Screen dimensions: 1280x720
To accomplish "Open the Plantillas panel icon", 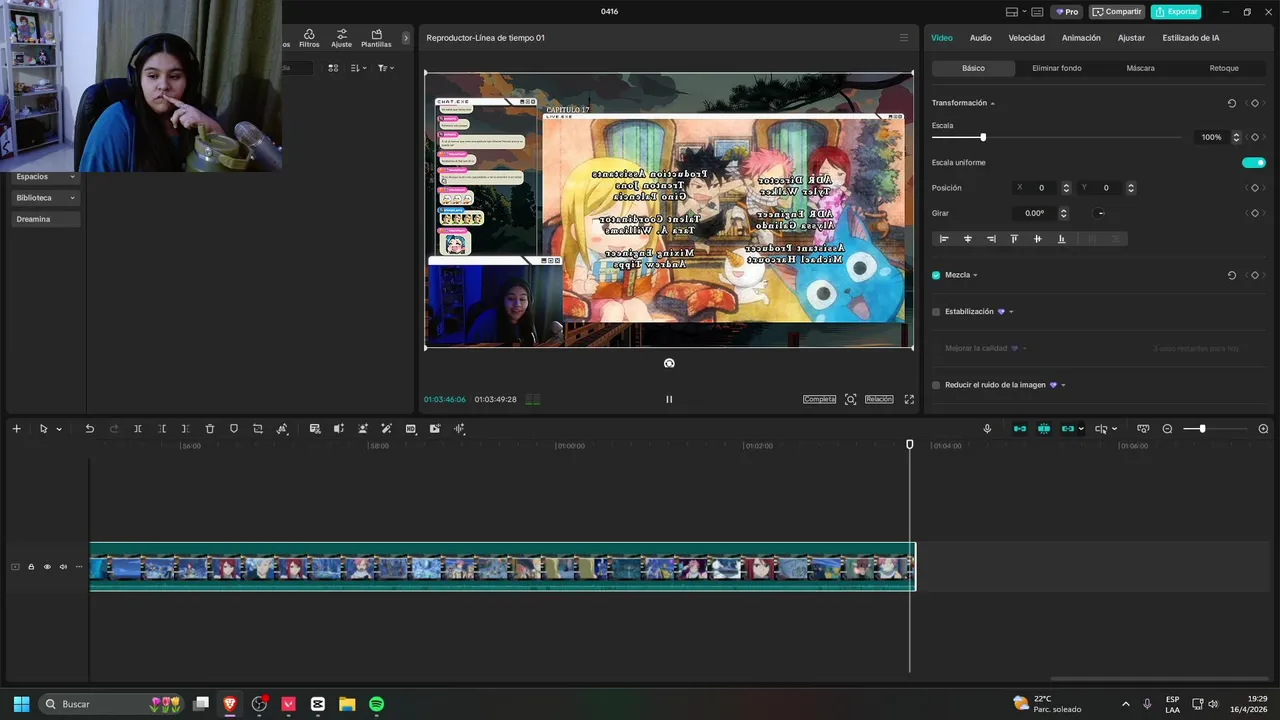I will pyautogui.click(x=376, y=38).
